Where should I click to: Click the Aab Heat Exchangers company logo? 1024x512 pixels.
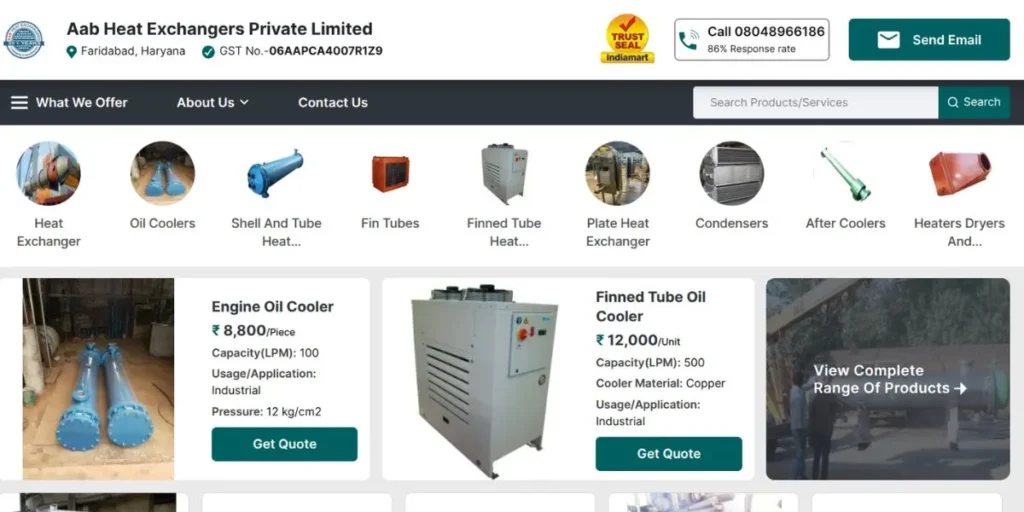24,40
